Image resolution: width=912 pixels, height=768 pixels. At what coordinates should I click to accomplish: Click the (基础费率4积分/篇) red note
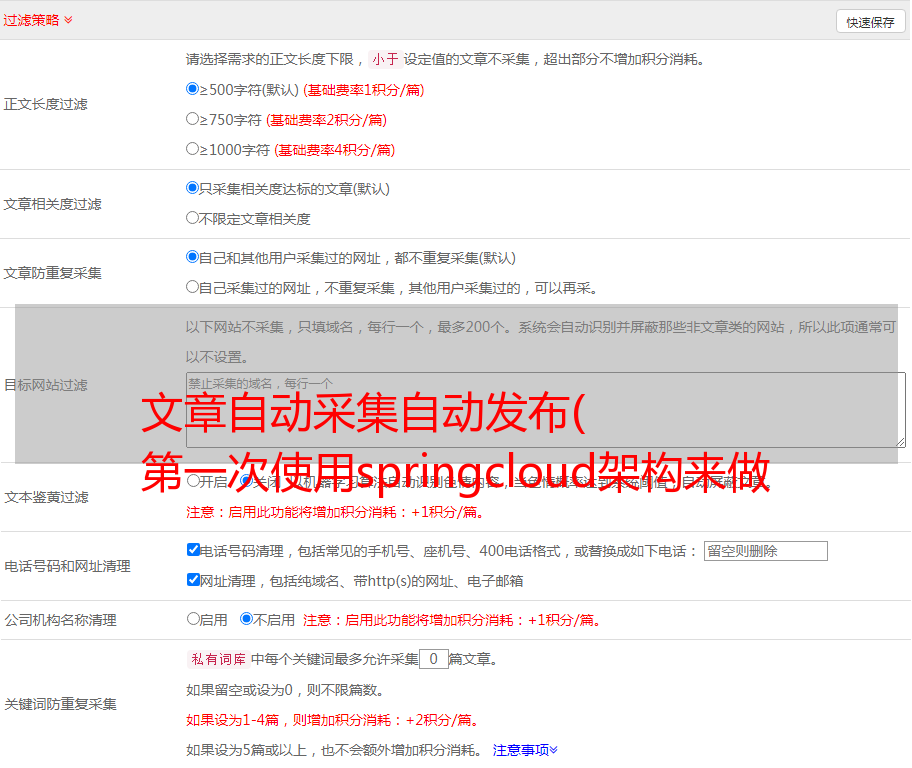(334, 150)
